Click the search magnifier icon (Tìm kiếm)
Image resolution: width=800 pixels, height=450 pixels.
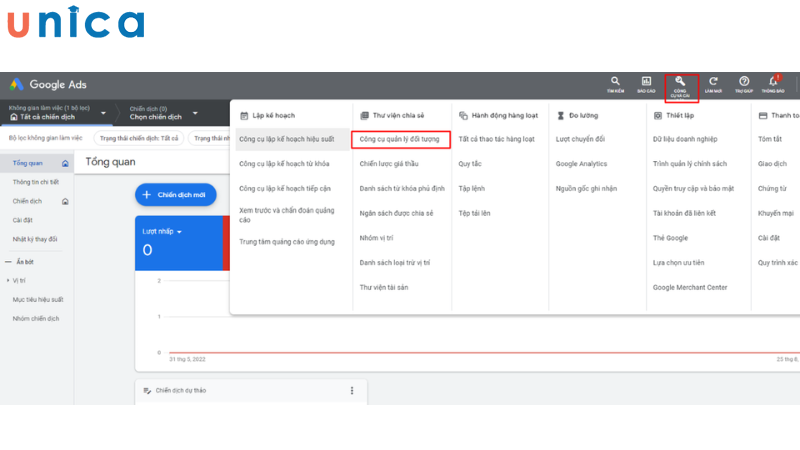(x=615, y=84)
